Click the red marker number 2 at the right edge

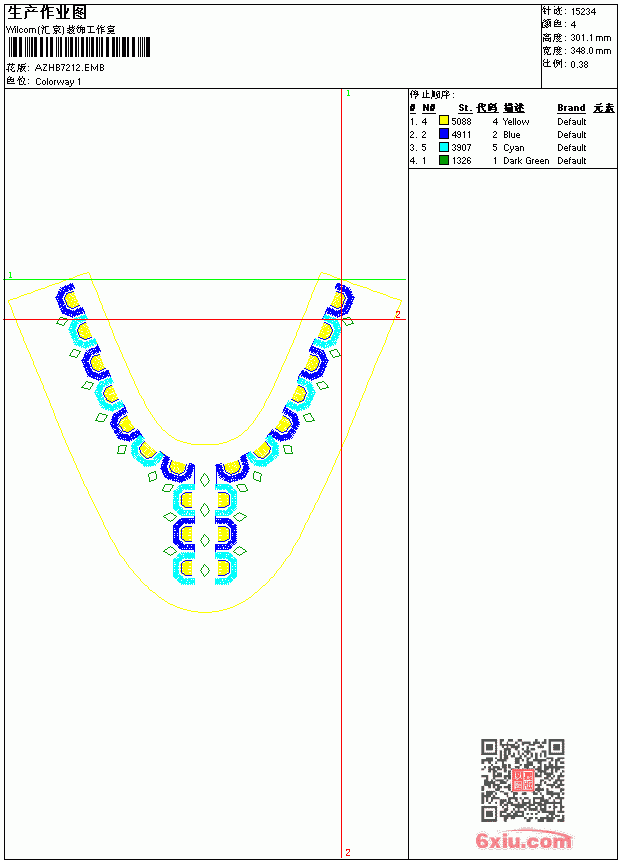(x=398, y=314)
